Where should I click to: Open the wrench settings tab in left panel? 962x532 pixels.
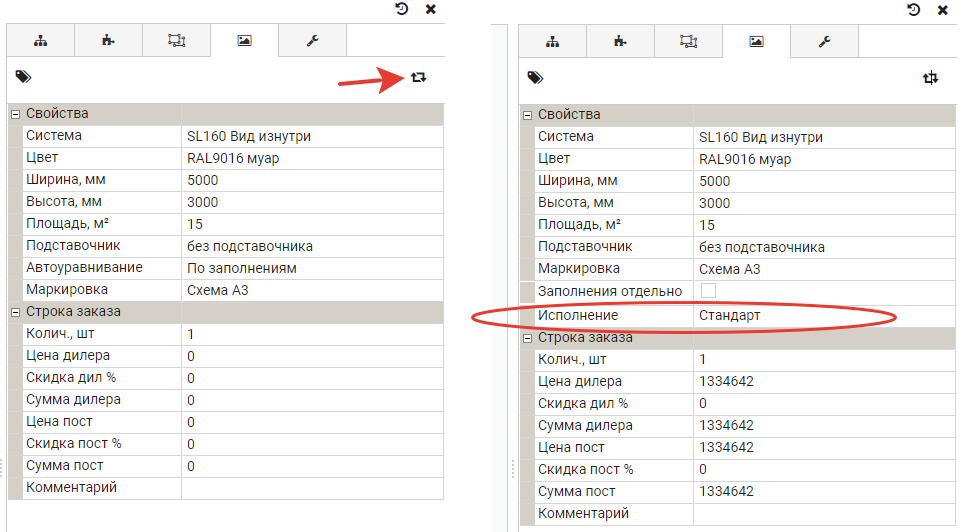pos(312,41)
